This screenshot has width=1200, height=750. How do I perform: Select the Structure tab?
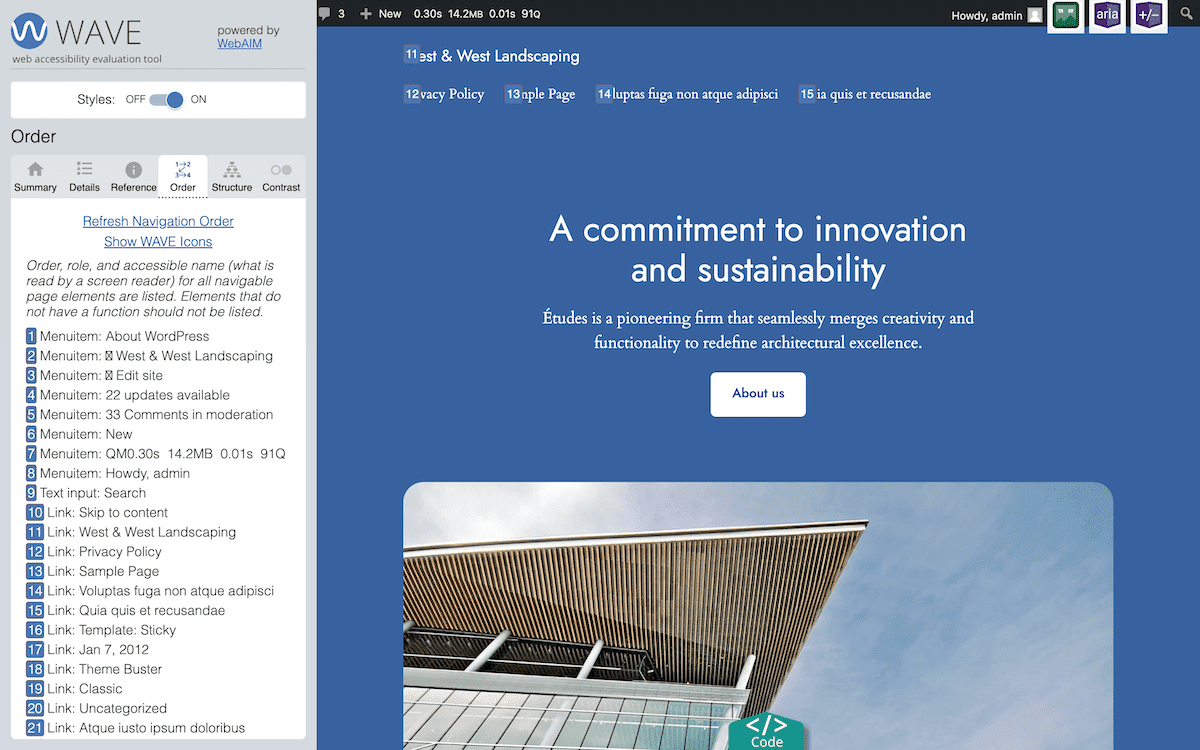click(x=231, y=176)
